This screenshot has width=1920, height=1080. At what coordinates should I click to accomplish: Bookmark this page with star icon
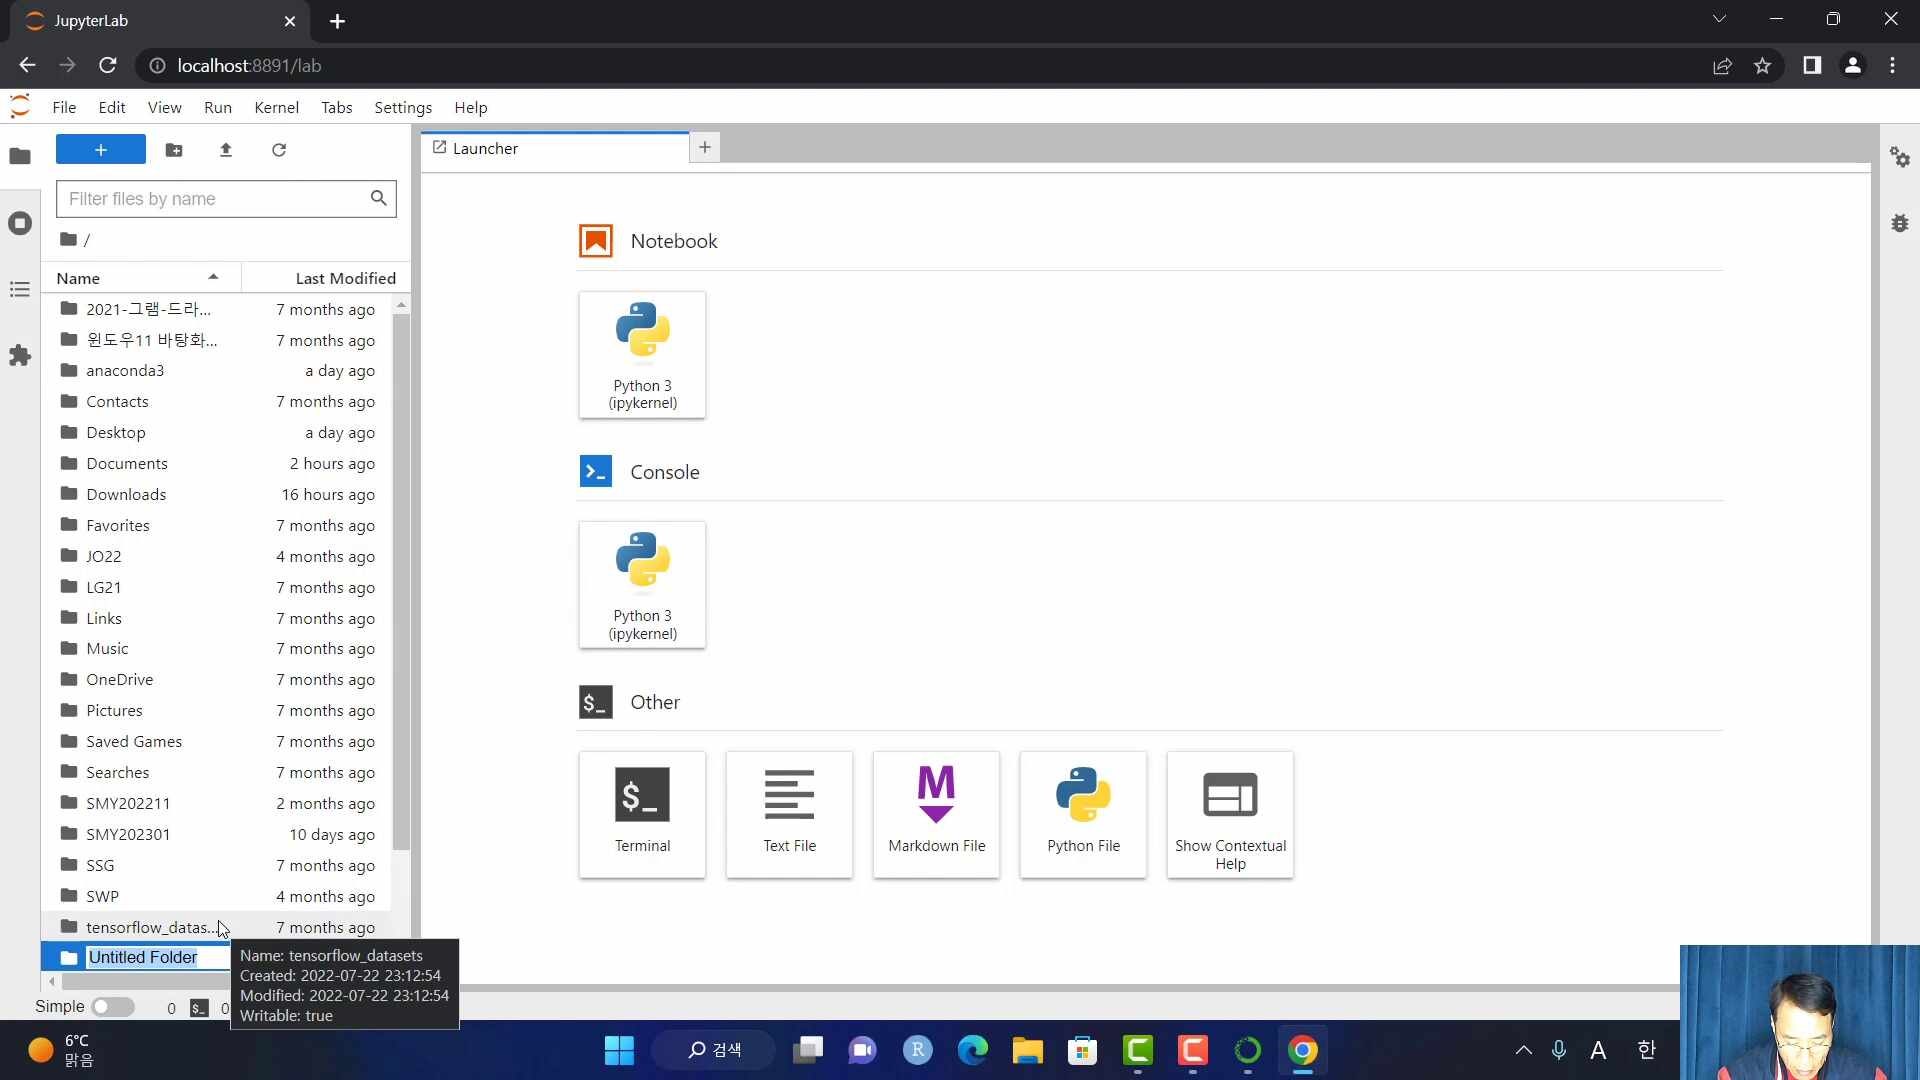click(1762, 66)
